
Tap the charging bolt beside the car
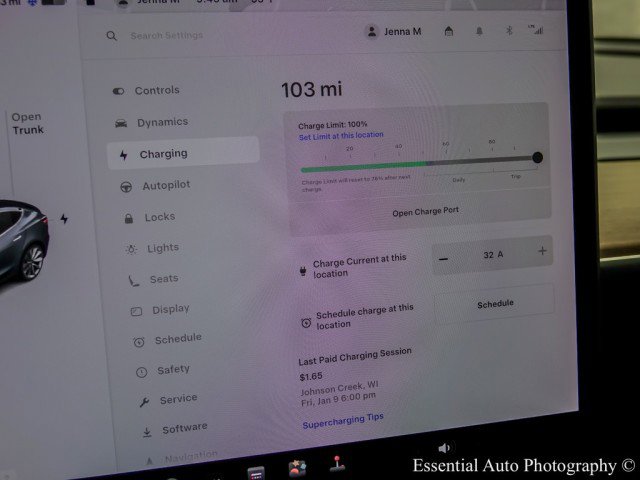[x=64, y=218]
